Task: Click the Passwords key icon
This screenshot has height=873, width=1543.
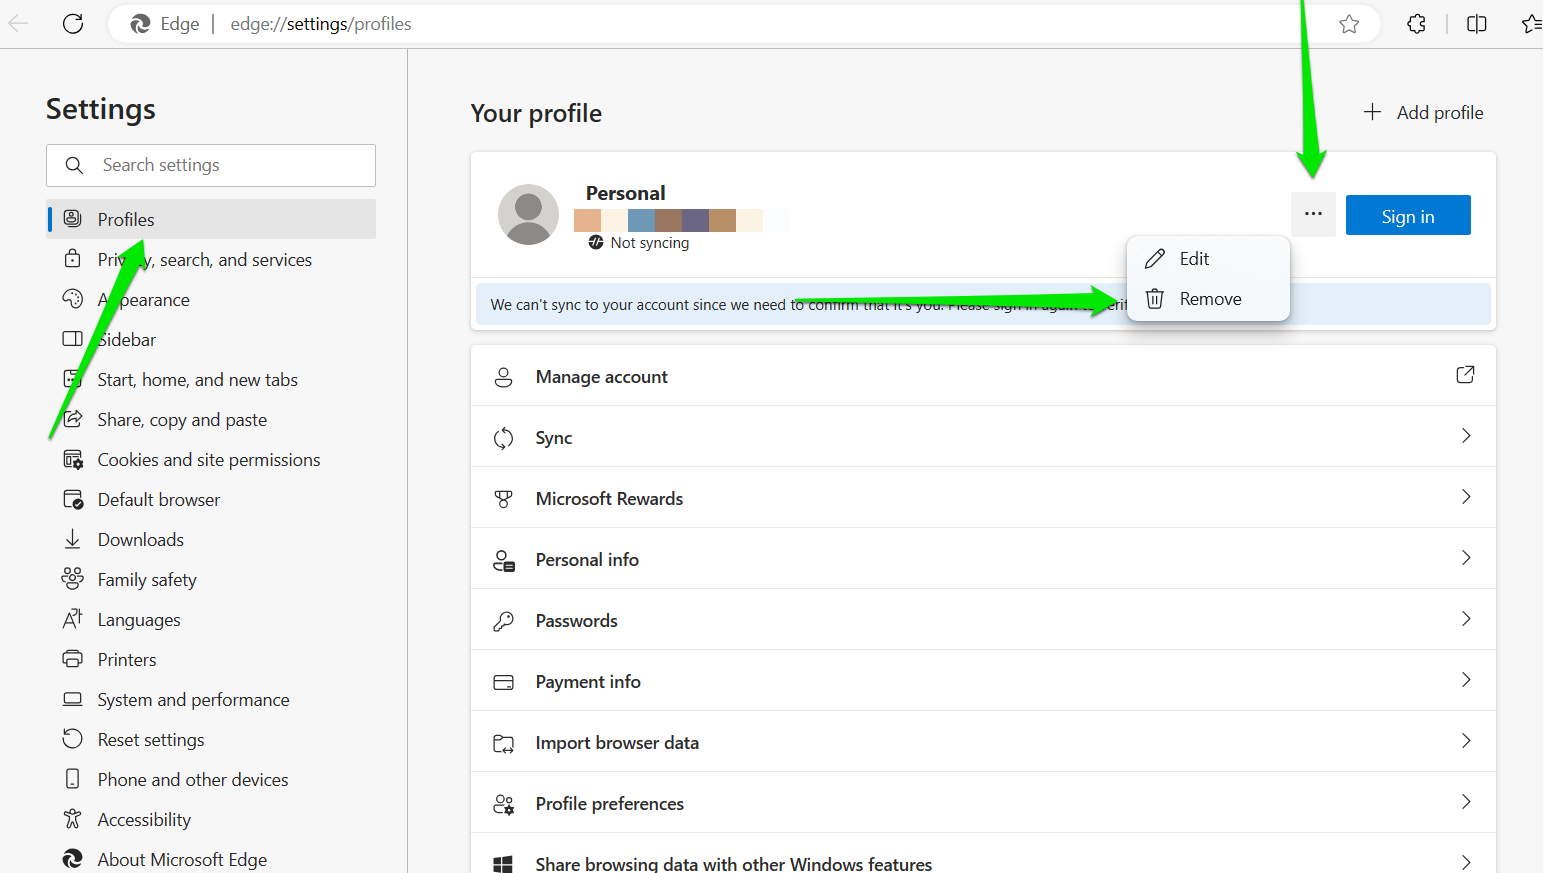Action: 503,621
